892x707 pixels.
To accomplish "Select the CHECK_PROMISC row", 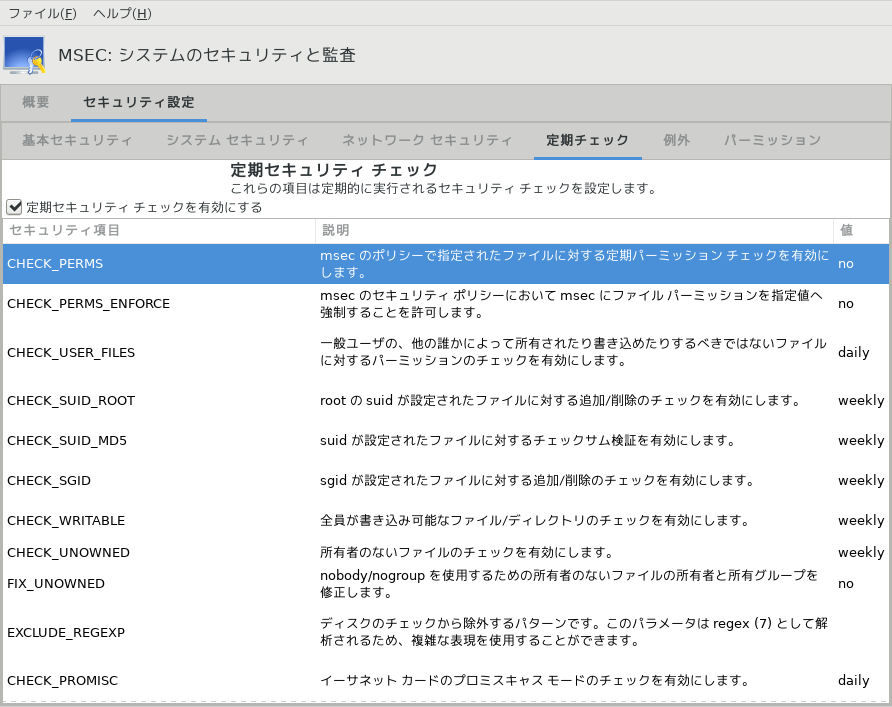I will tap(445, 680).
